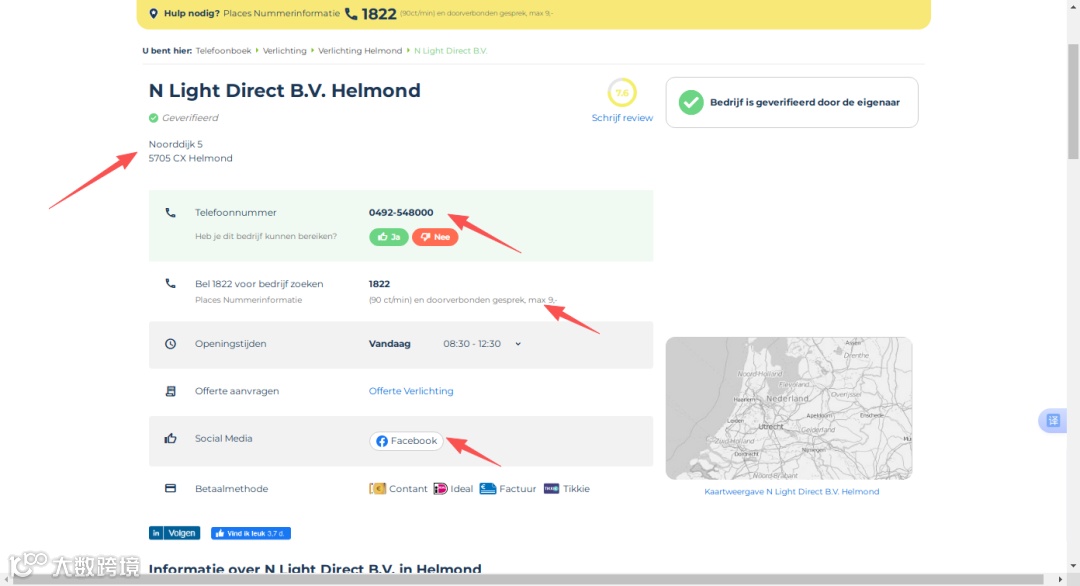
Task: Click the document icon beside Offerte aanvragen
Action: tap(170, 391)
